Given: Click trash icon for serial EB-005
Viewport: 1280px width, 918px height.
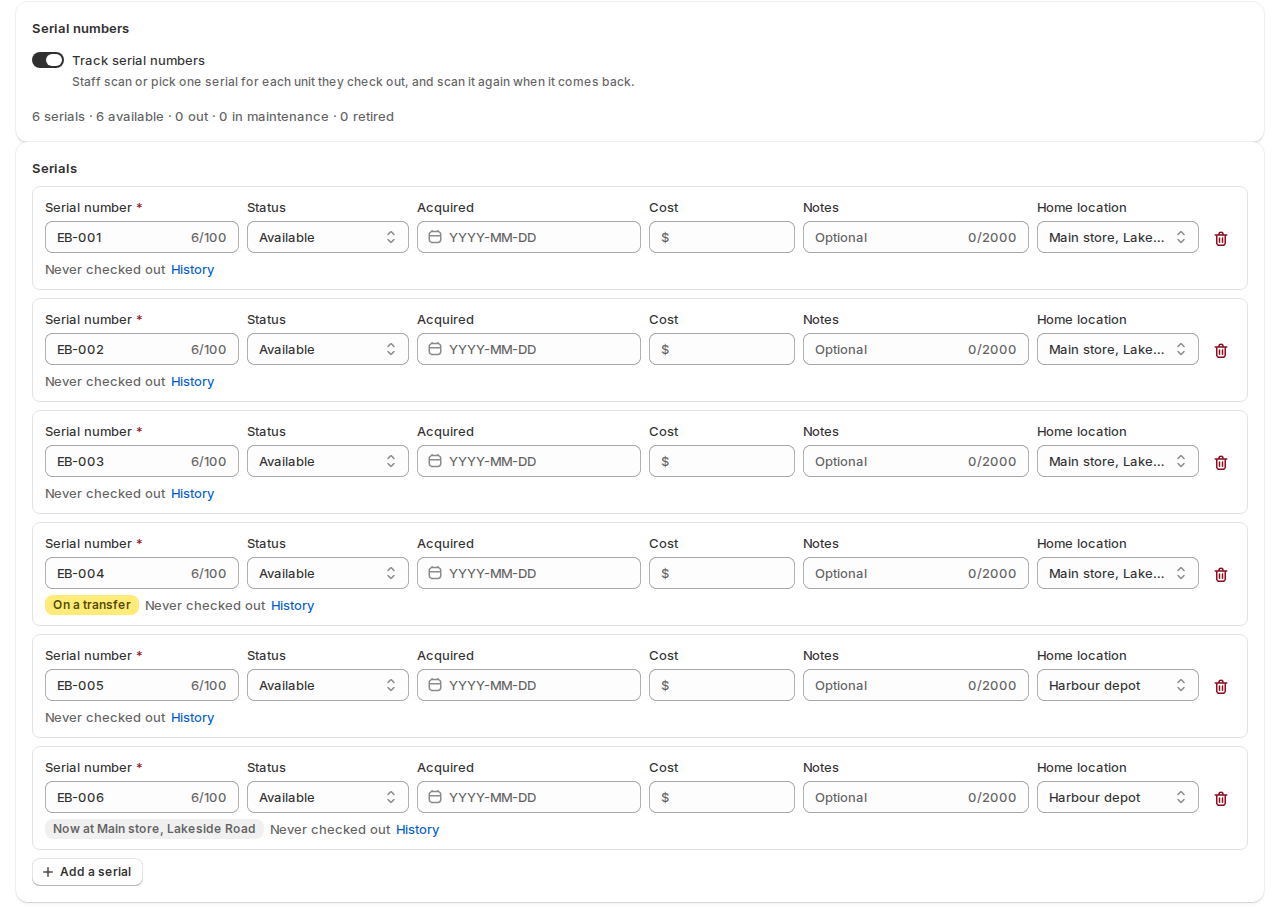Looking at the screenshot, I should (x=1220, y=686).
